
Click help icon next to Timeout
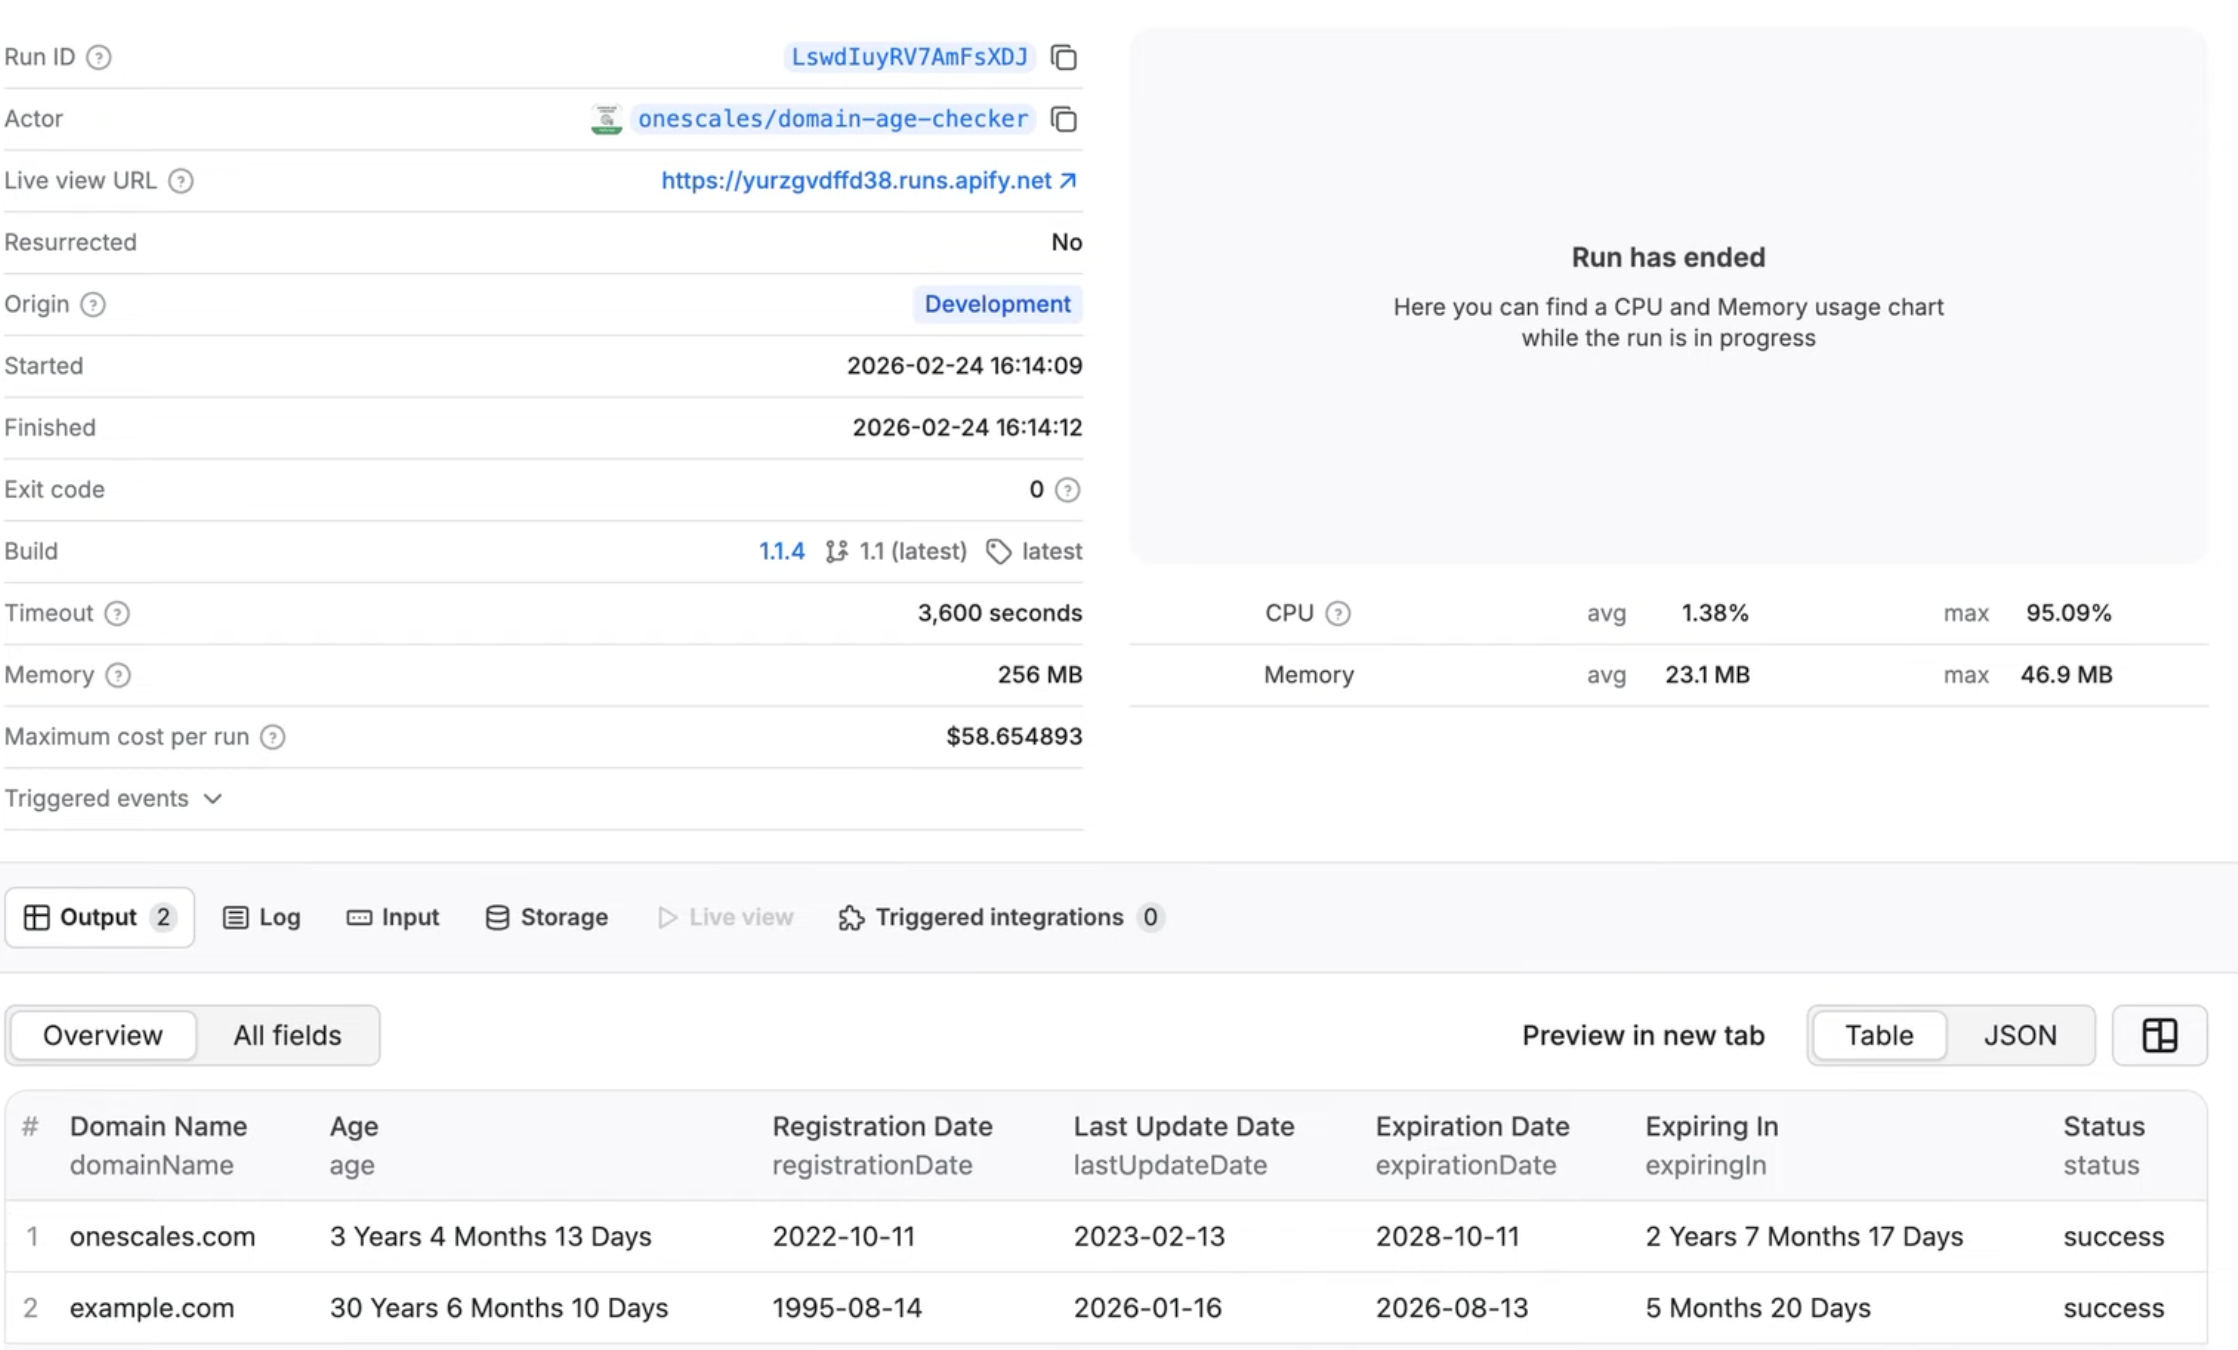(x=117, y=614)
